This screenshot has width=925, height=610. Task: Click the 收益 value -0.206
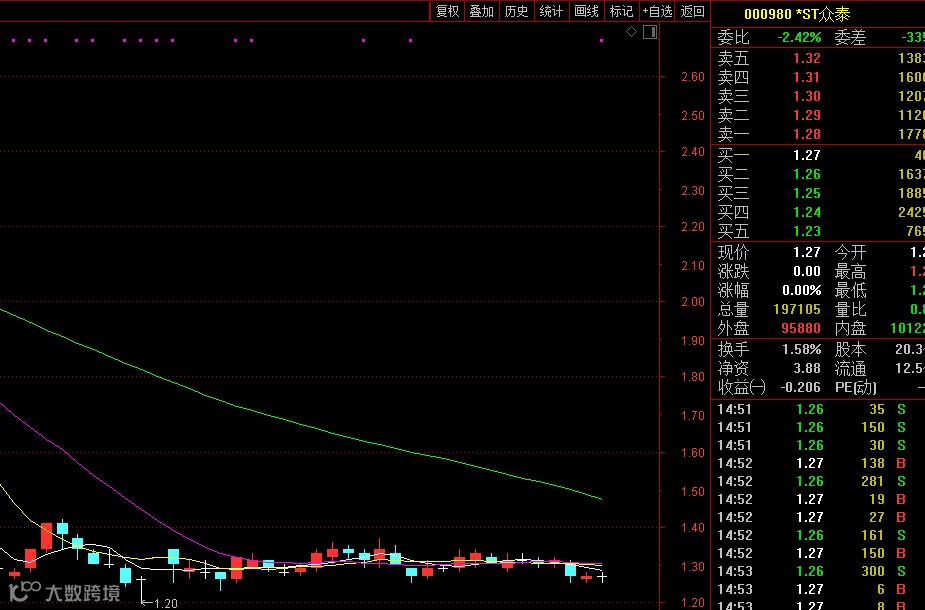pos(801,387)
